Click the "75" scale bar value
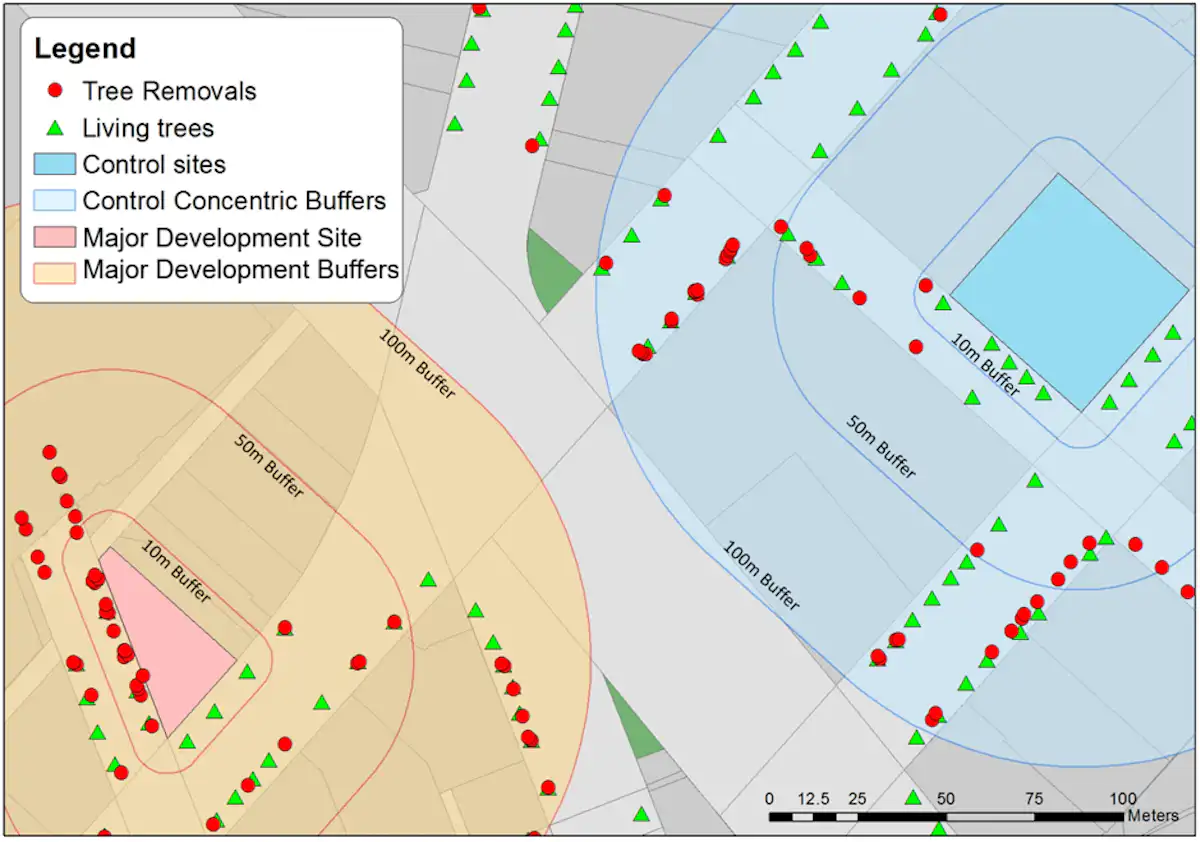 click(1034, 799)
